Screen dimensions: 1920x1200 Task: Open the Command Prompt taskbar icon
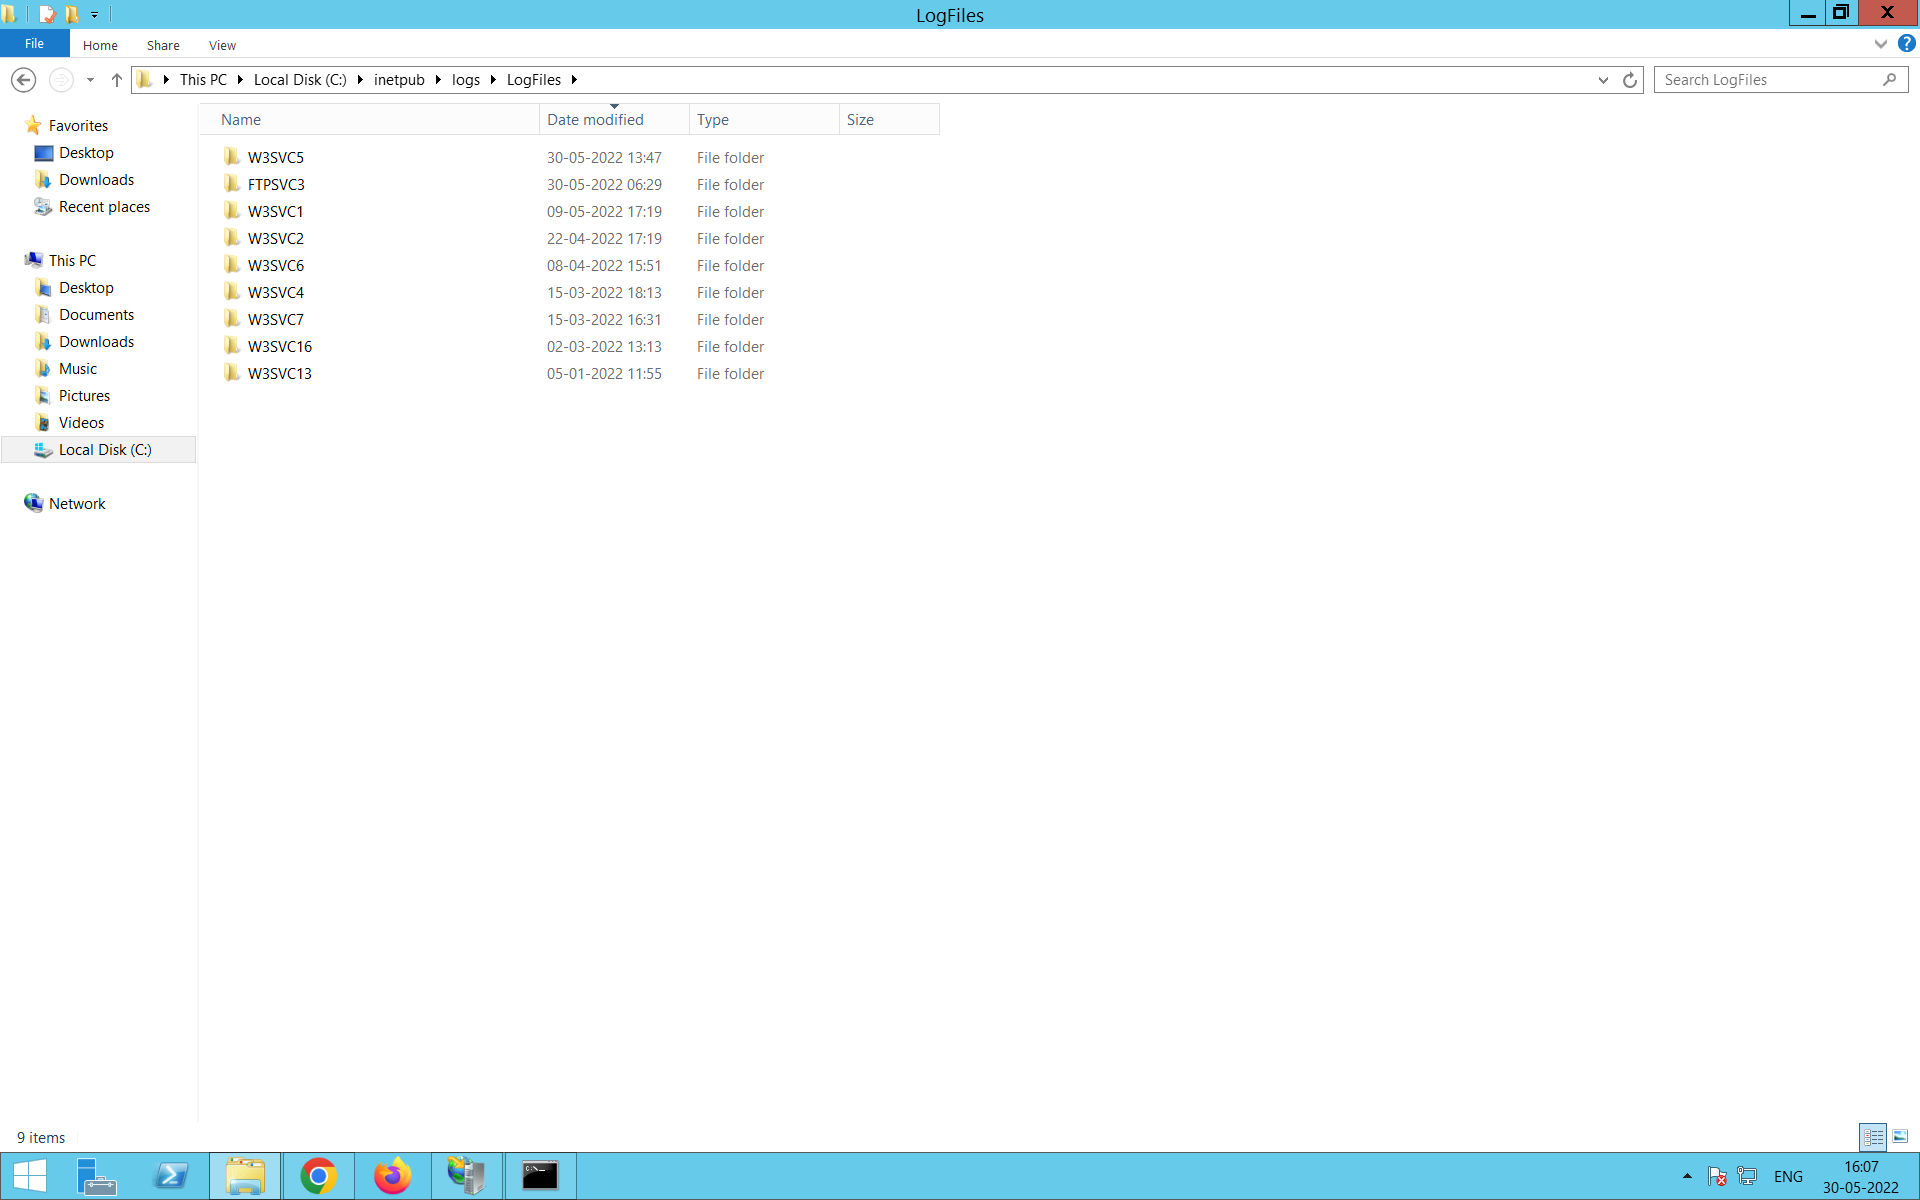point(540,1176)
